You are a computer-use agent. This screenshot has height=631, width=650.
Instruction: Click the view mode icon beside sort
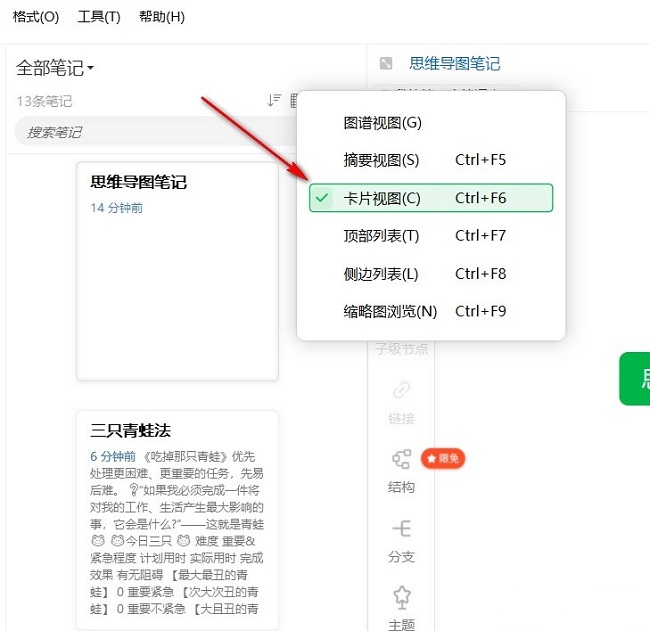click(294, 100)
